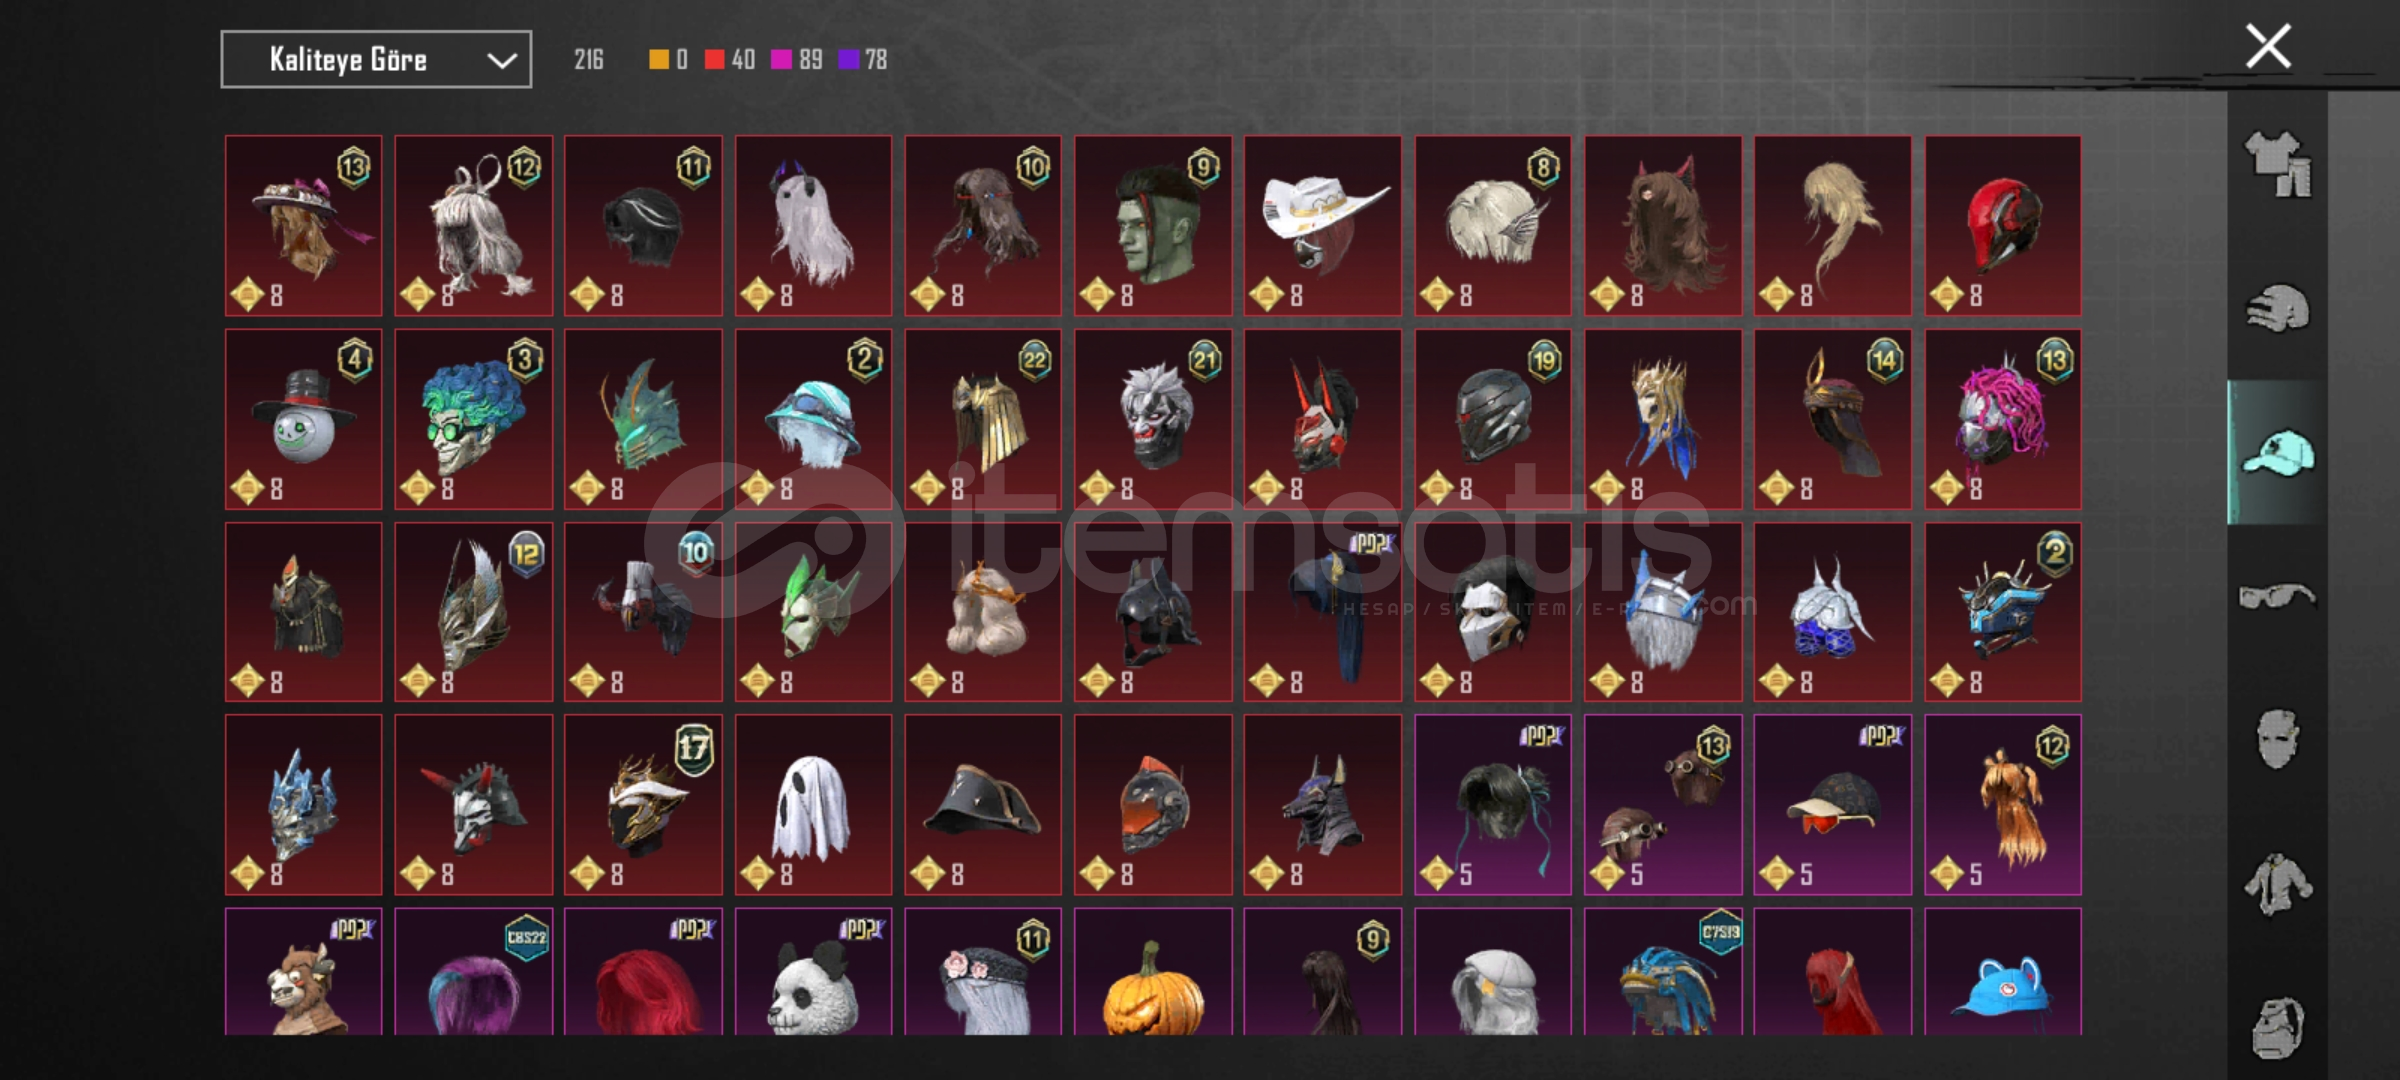Open the outfits category in sidebar
2400x1080 pixels.
2278,165
